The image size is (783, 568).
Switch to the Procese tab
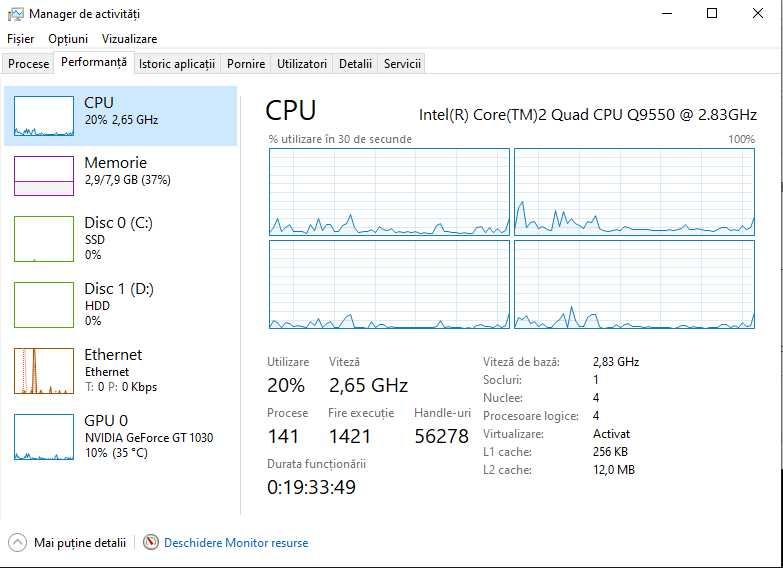pyautogui.click(x=28, y=64)
